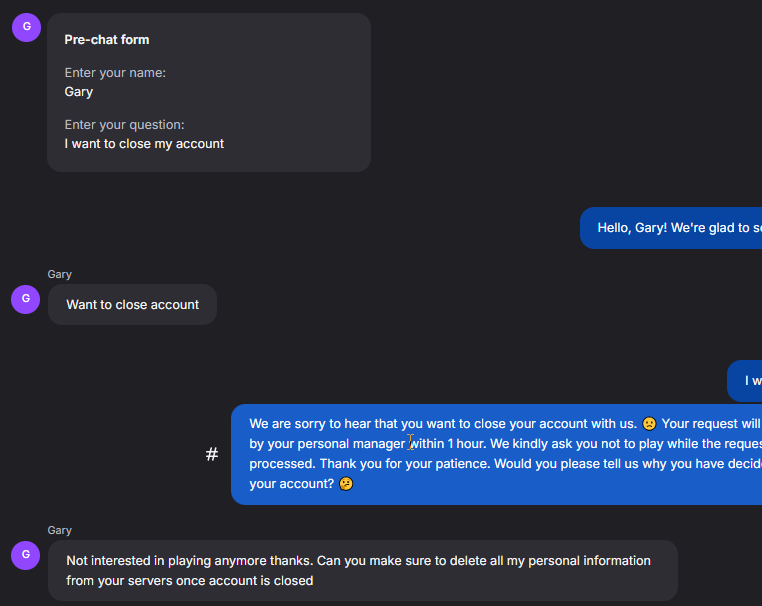762x606 pixels.
Task: Click the "Enter your question:" label
Action: pos(124,125)
